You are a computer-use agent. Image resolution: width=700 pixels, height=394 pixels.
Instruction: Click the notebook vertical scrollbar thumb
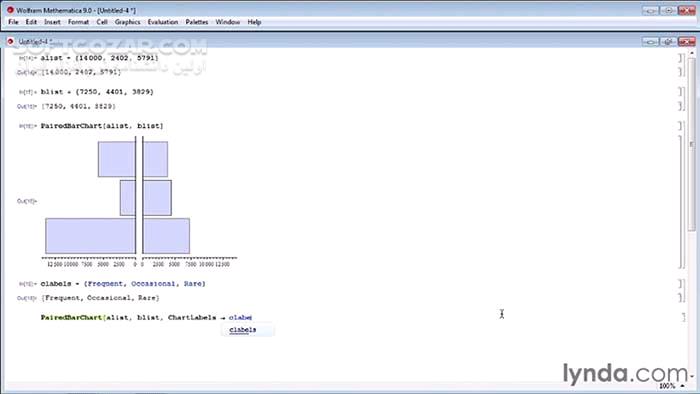click(x=692, y=144)
